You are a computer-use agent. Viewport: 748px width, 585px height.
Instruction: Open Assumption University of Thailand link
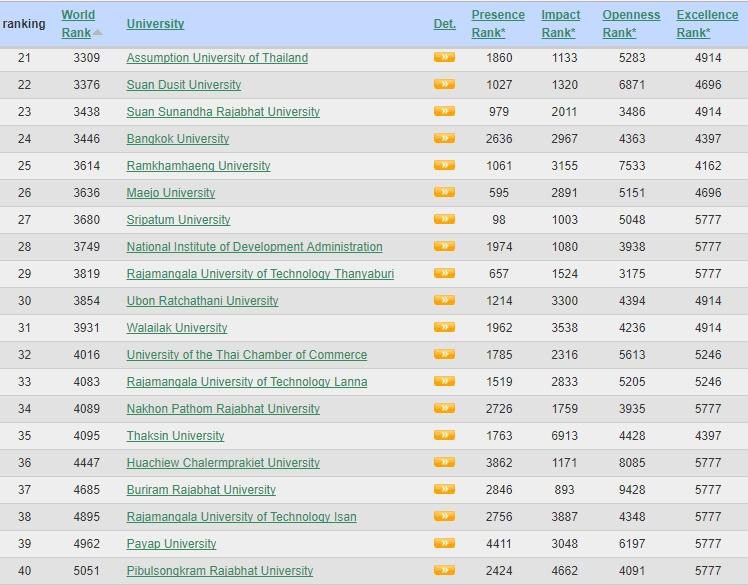pyautogui.click(x=217, y=58)
